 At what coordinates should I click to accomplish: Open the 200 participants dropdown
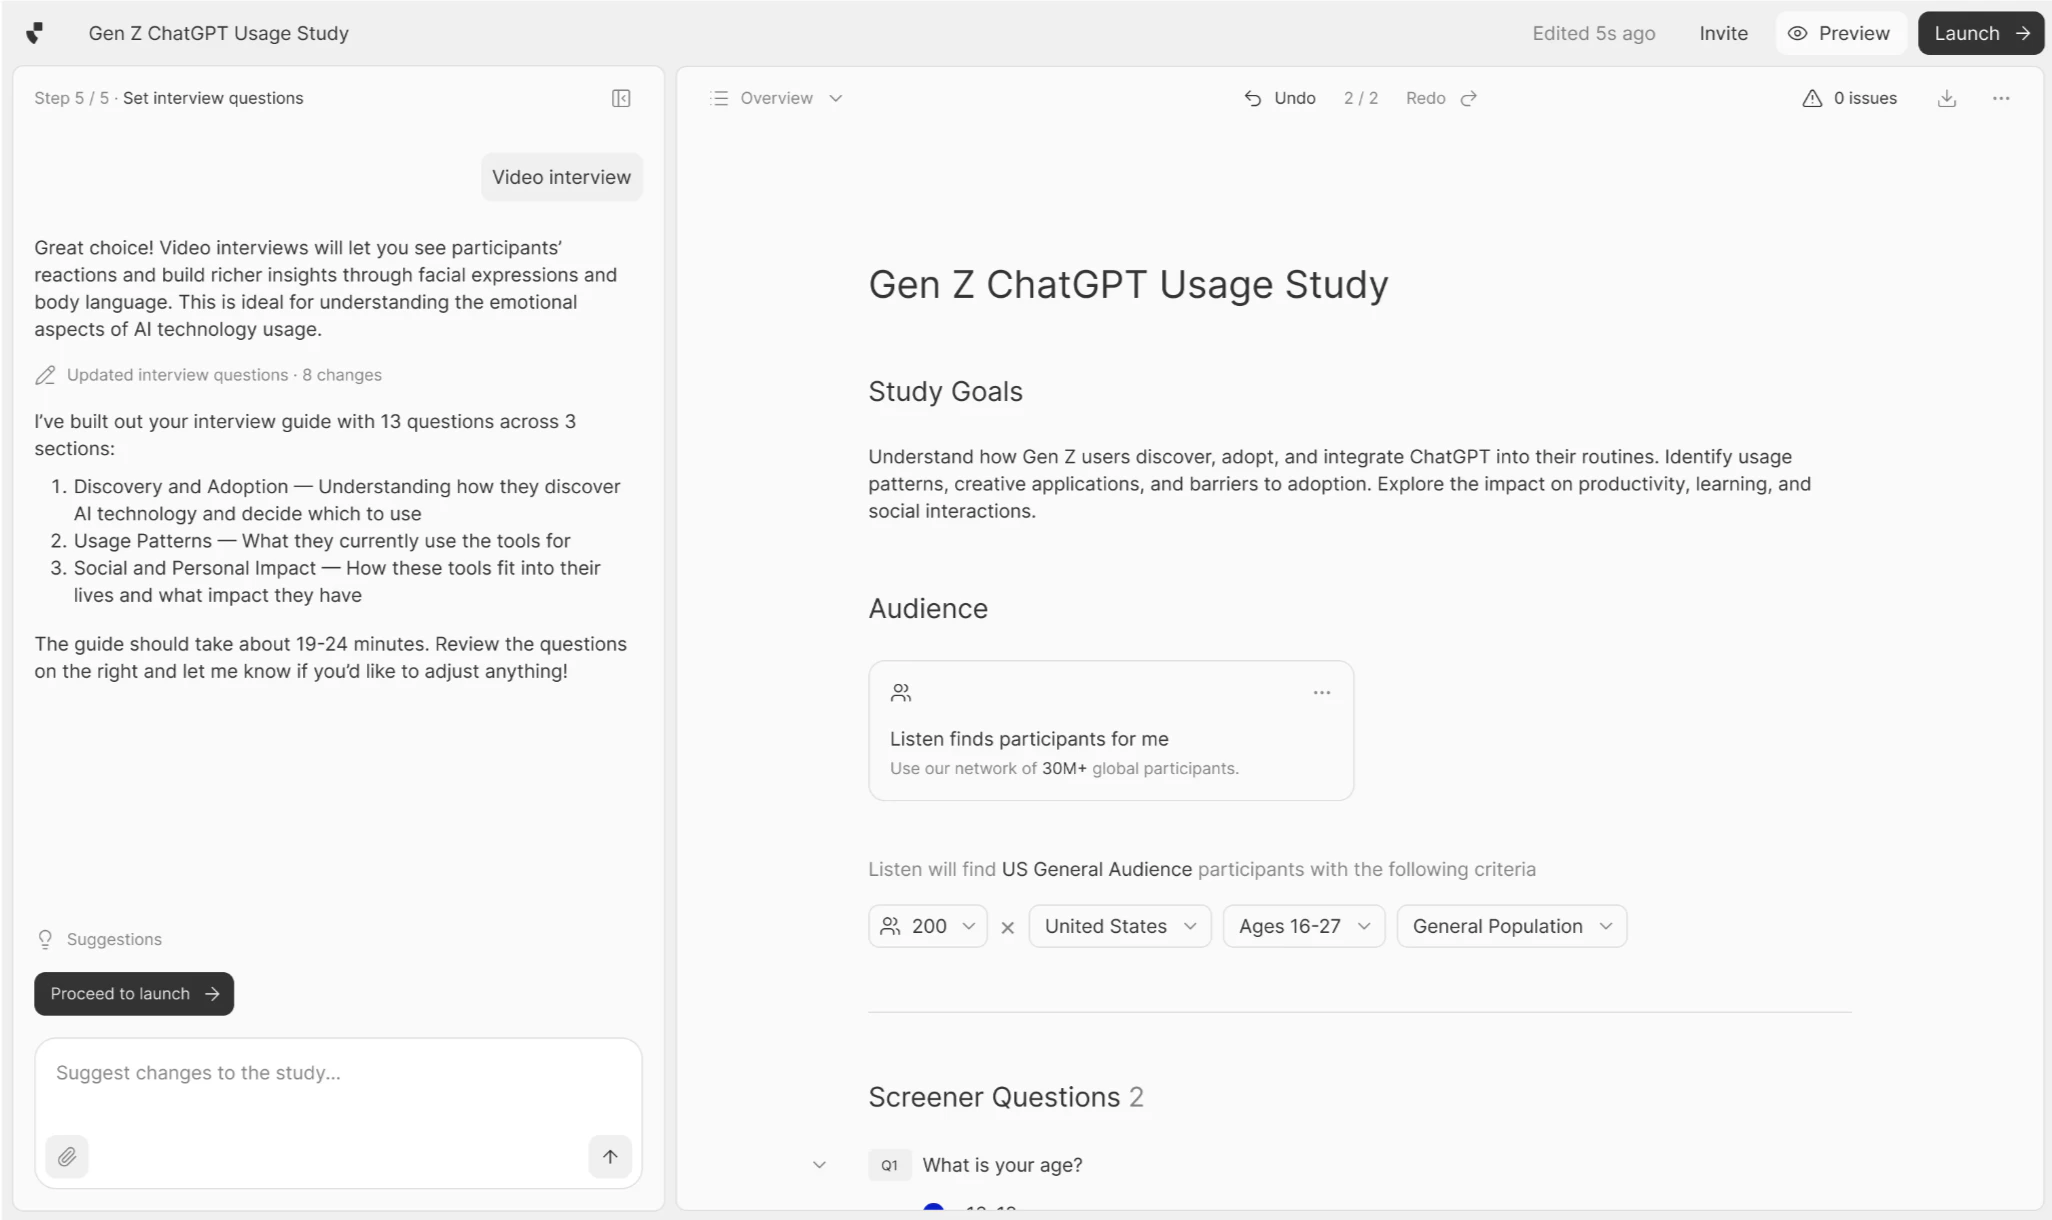pyautogui.click(x=927, y=926)
